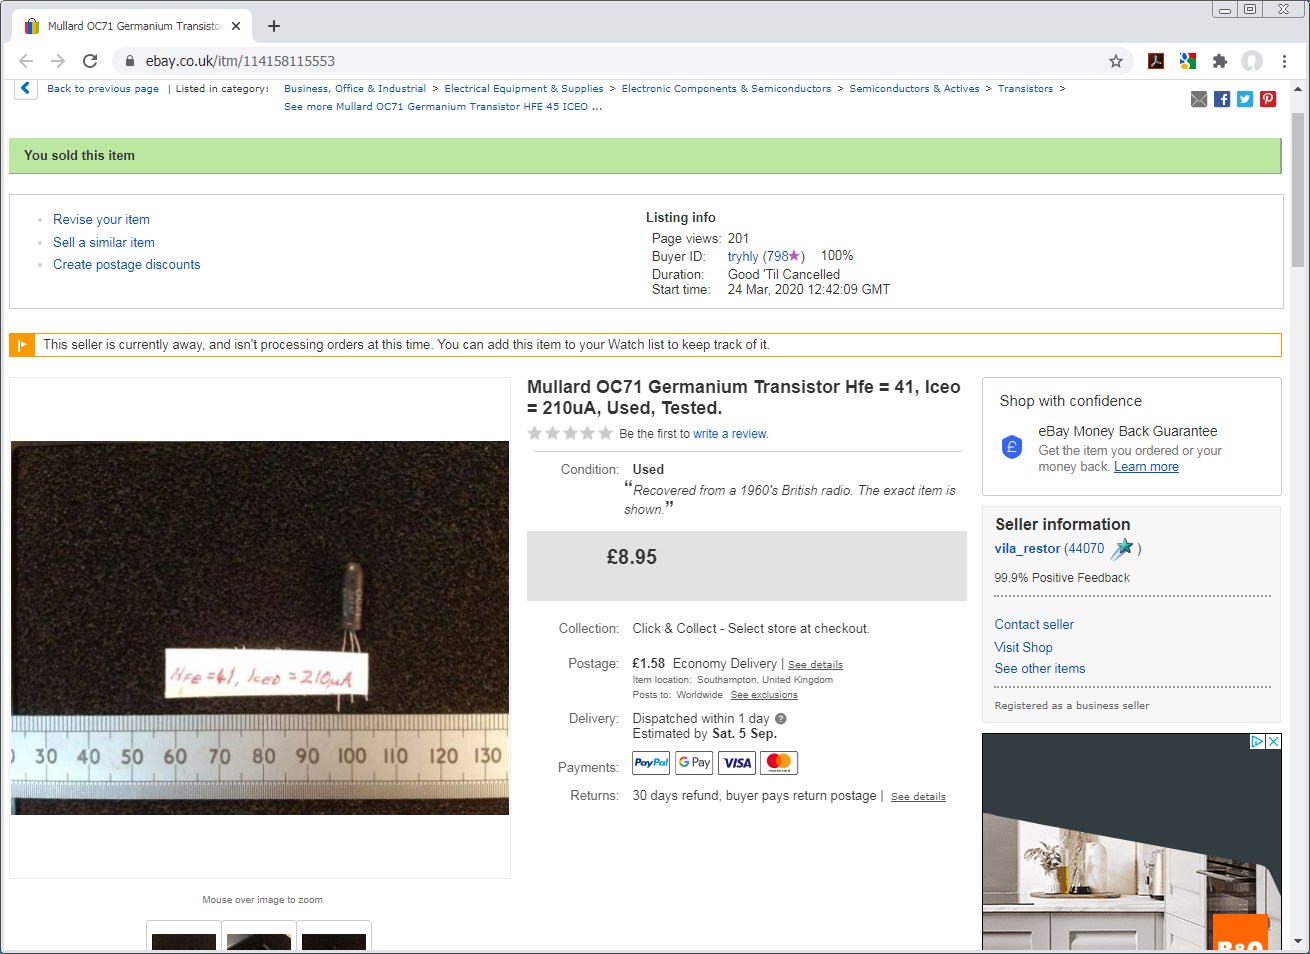Select the first image thumbnail below photo

coord(184,937)
